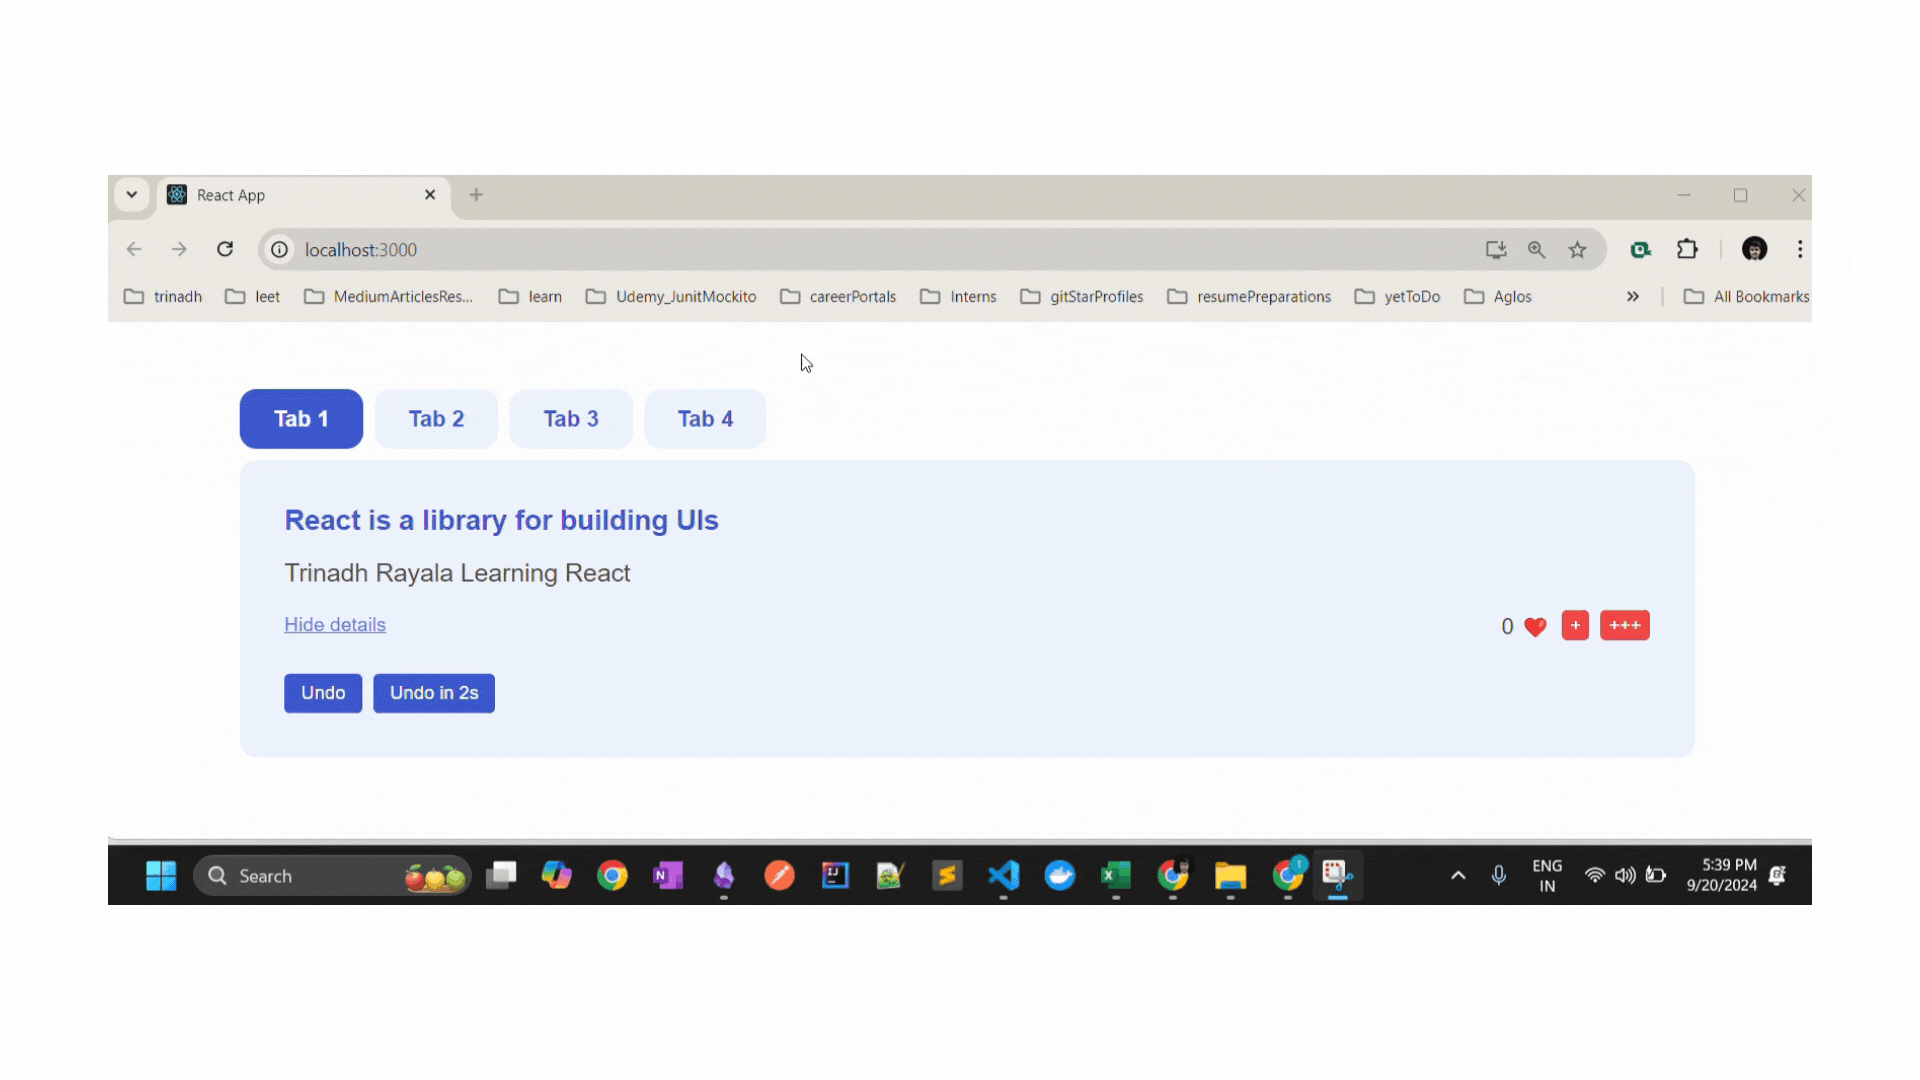Image resolution: width=1920 pixels, height=1080 pixels.
Task: Expand hidden bookmarks with double chevron
Action: click(1632, 297)
